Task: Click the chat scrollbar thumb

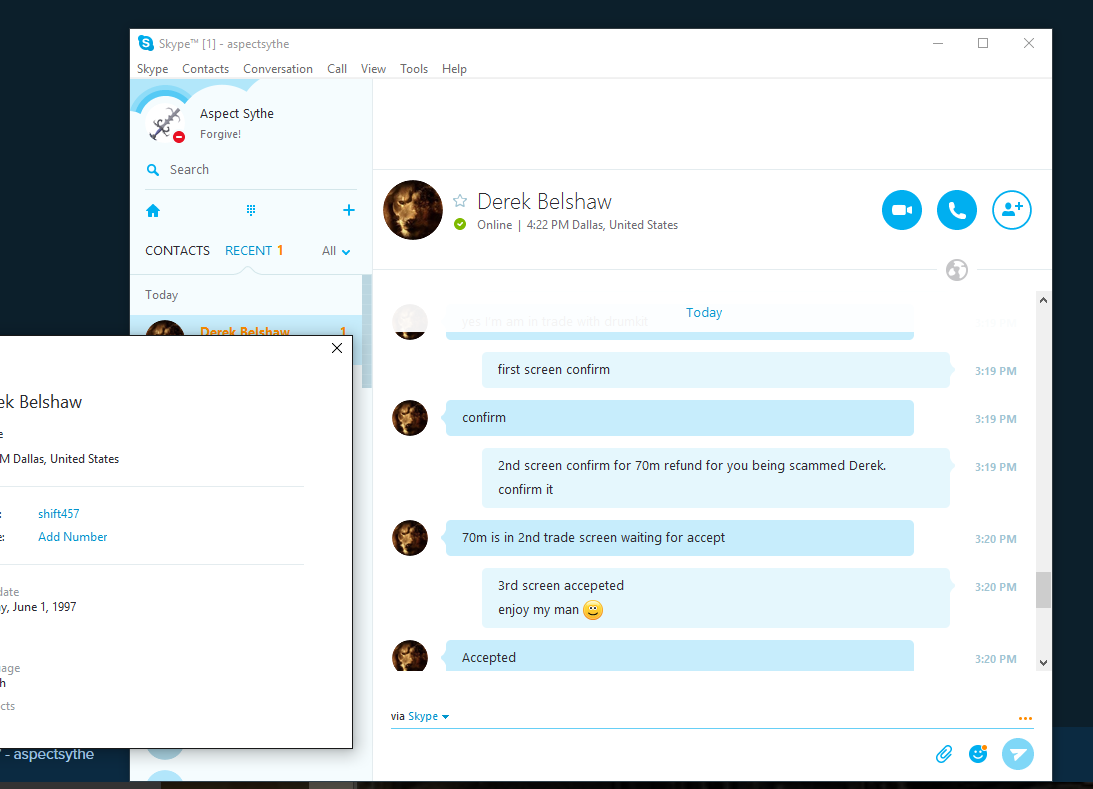Action: click(x=1043, y=590)
